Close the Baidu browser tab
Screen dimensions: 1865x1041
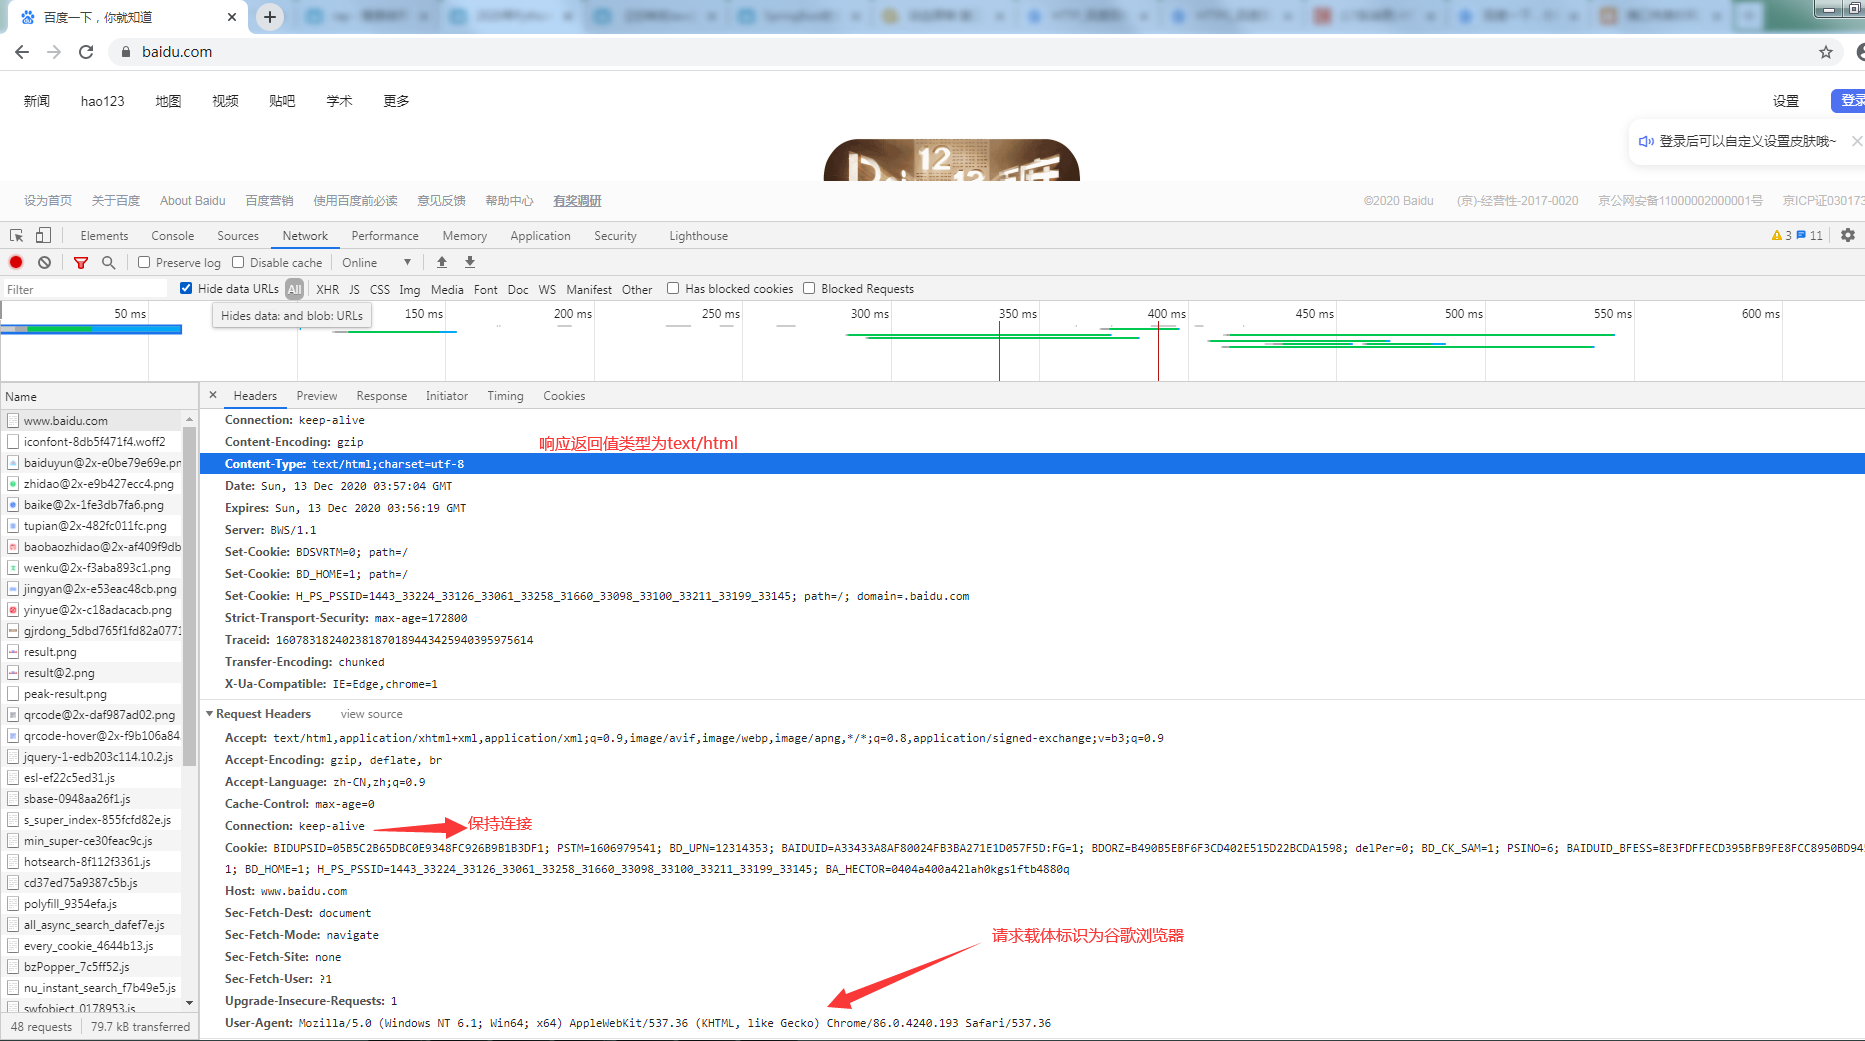coord(232,17)
